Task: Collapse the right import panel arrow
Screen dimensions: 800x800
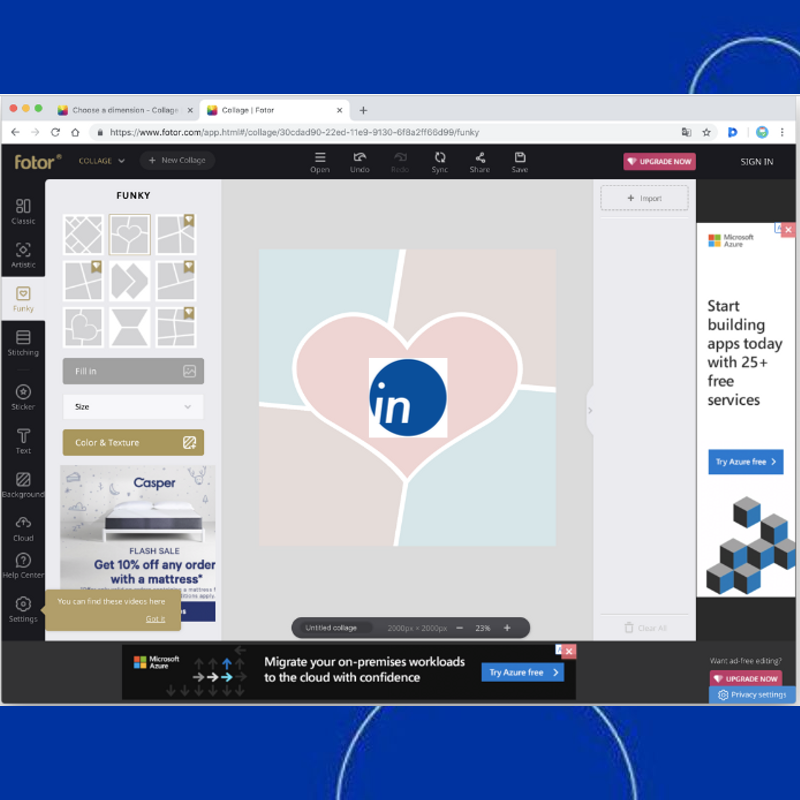Action: click(x=590, y=410)
